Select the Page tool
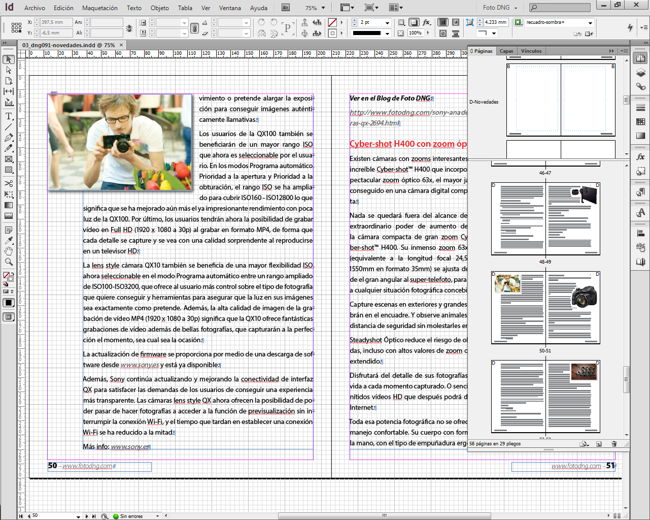This screenshot has height=520, width=650. point(8,81)
